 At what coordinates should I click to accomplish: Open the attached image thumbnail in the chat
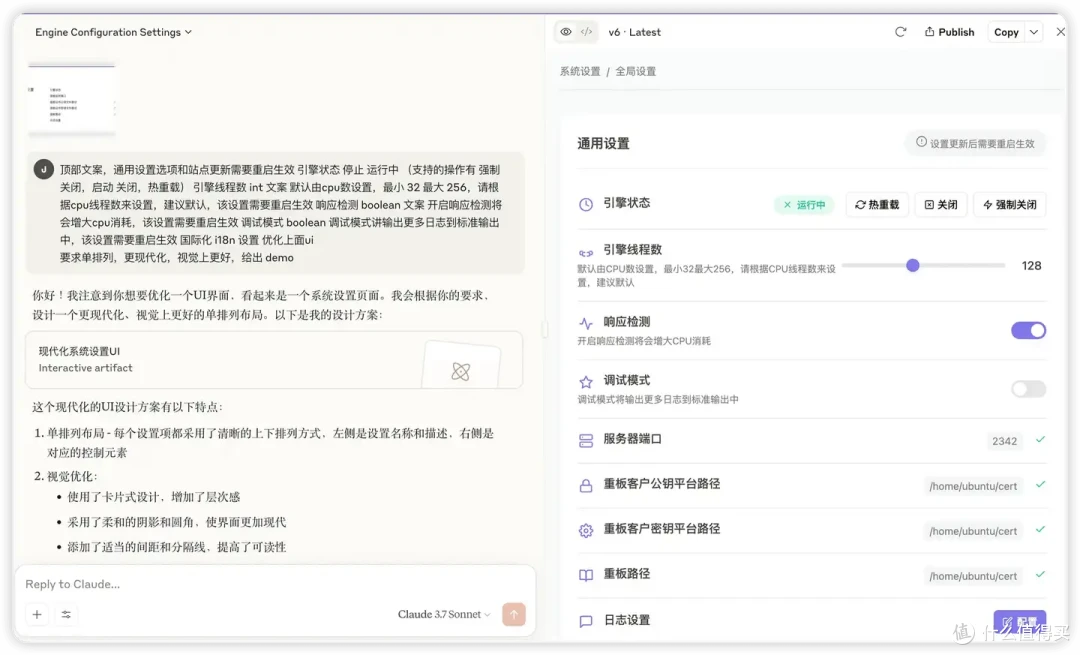pyautogui.click(x=72, y=98)
